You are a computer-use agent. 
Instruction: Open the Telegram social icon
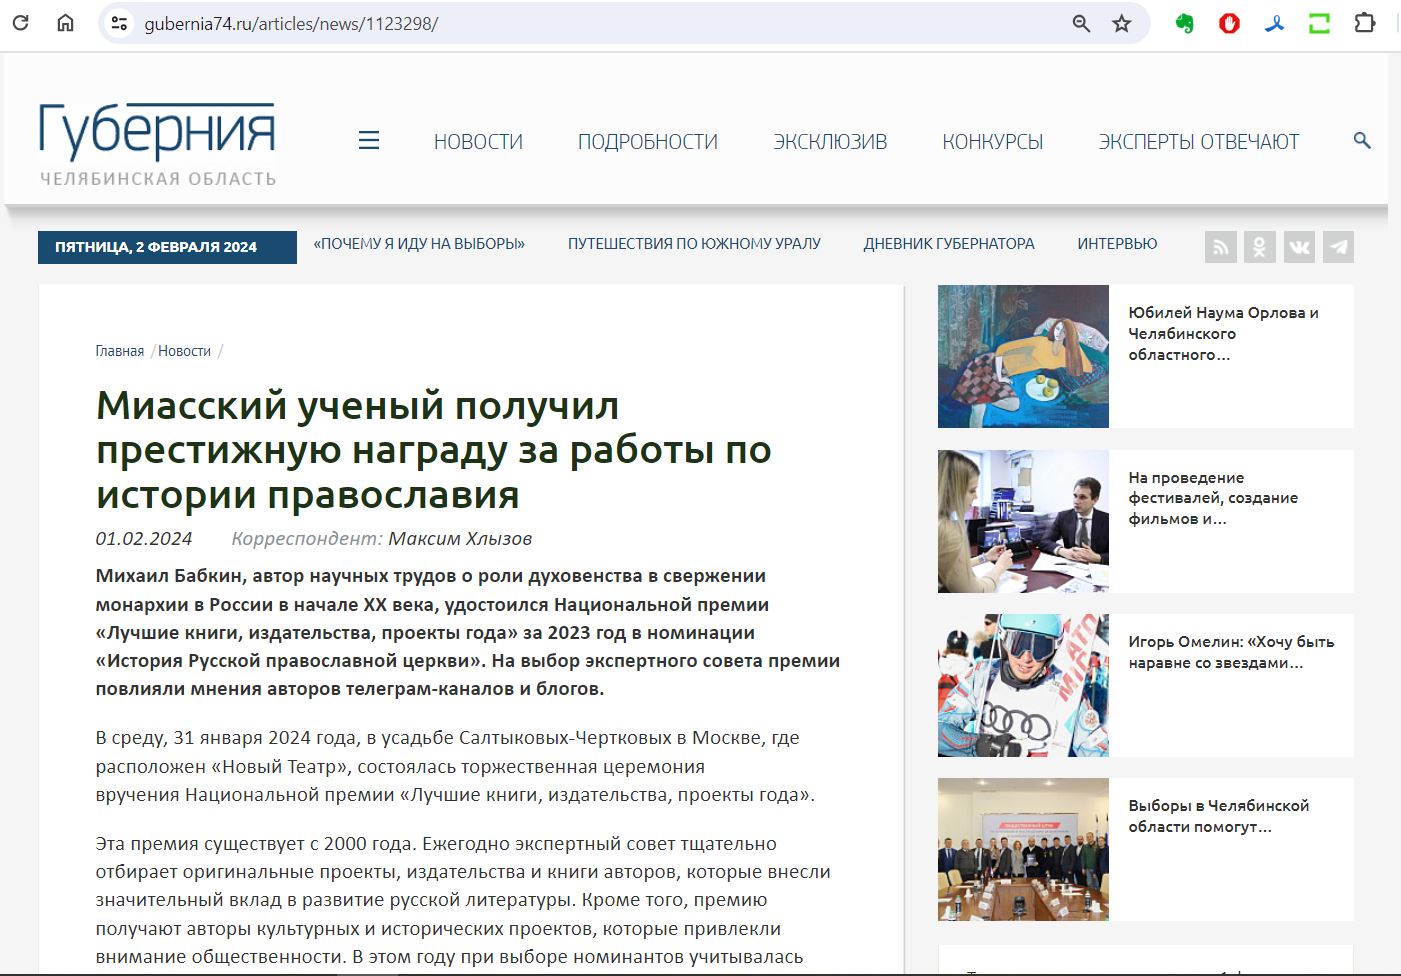(x=1338, y=247)
